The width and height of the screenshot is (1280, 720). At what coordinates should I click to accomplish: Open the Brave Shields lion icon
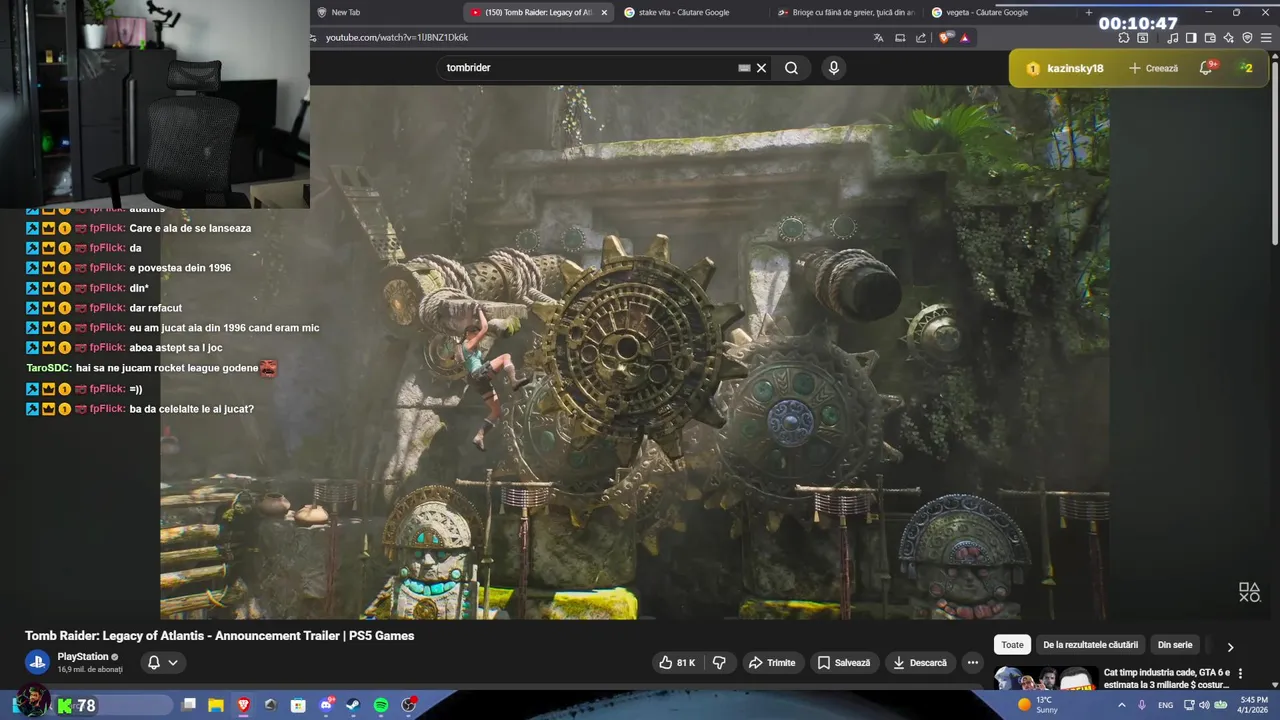[x=946, y=38]
